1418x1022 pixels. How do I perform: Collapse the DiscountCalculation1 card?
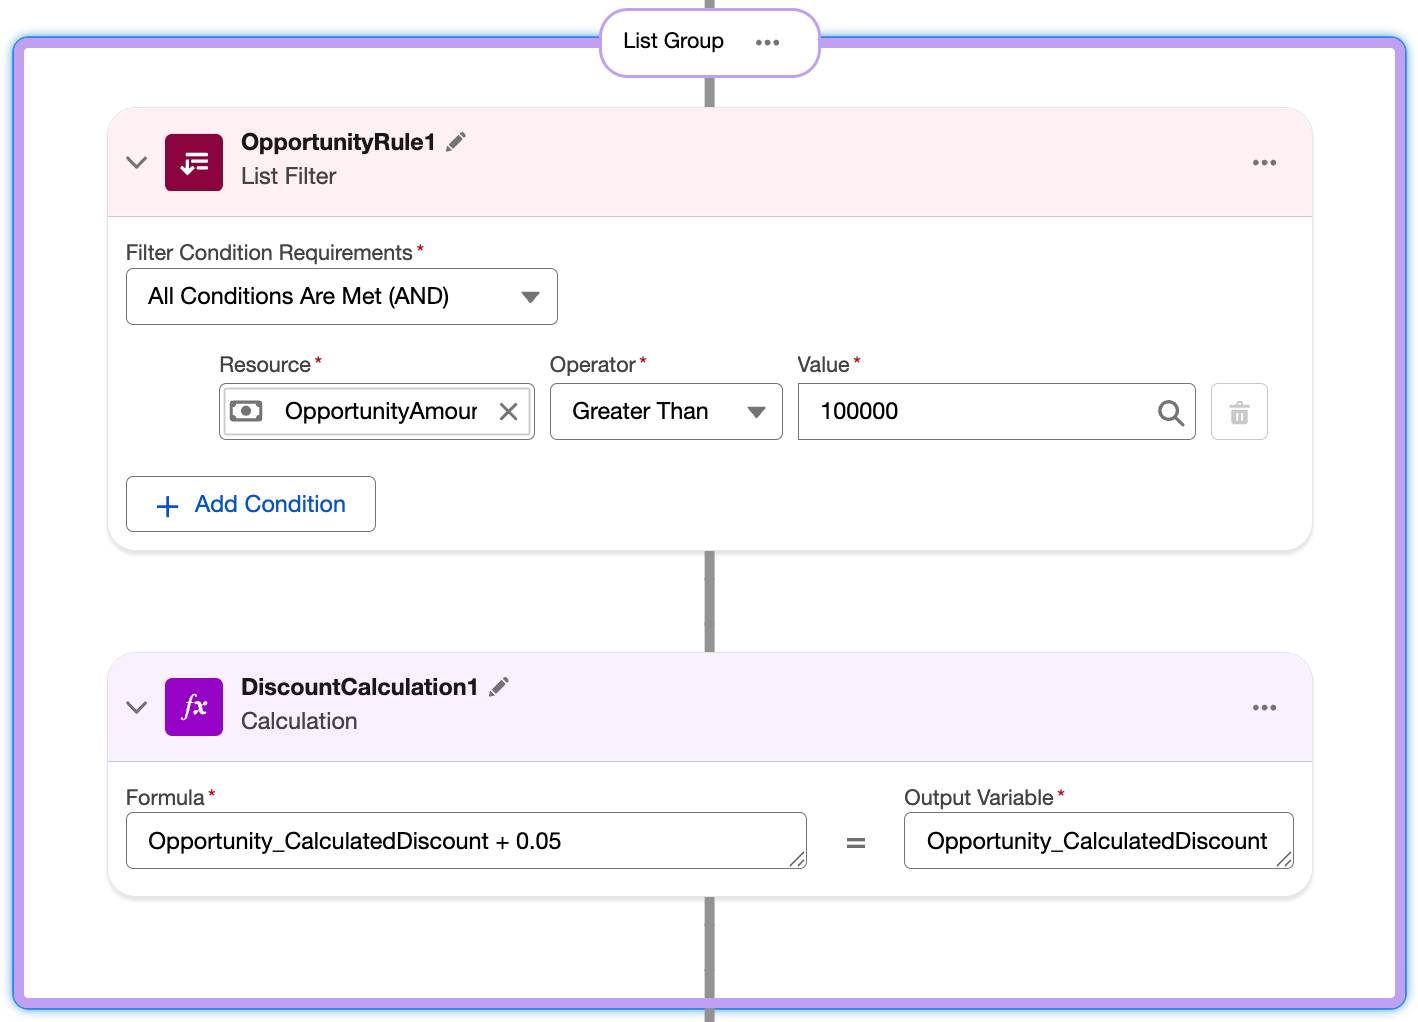tap(137, 707)
